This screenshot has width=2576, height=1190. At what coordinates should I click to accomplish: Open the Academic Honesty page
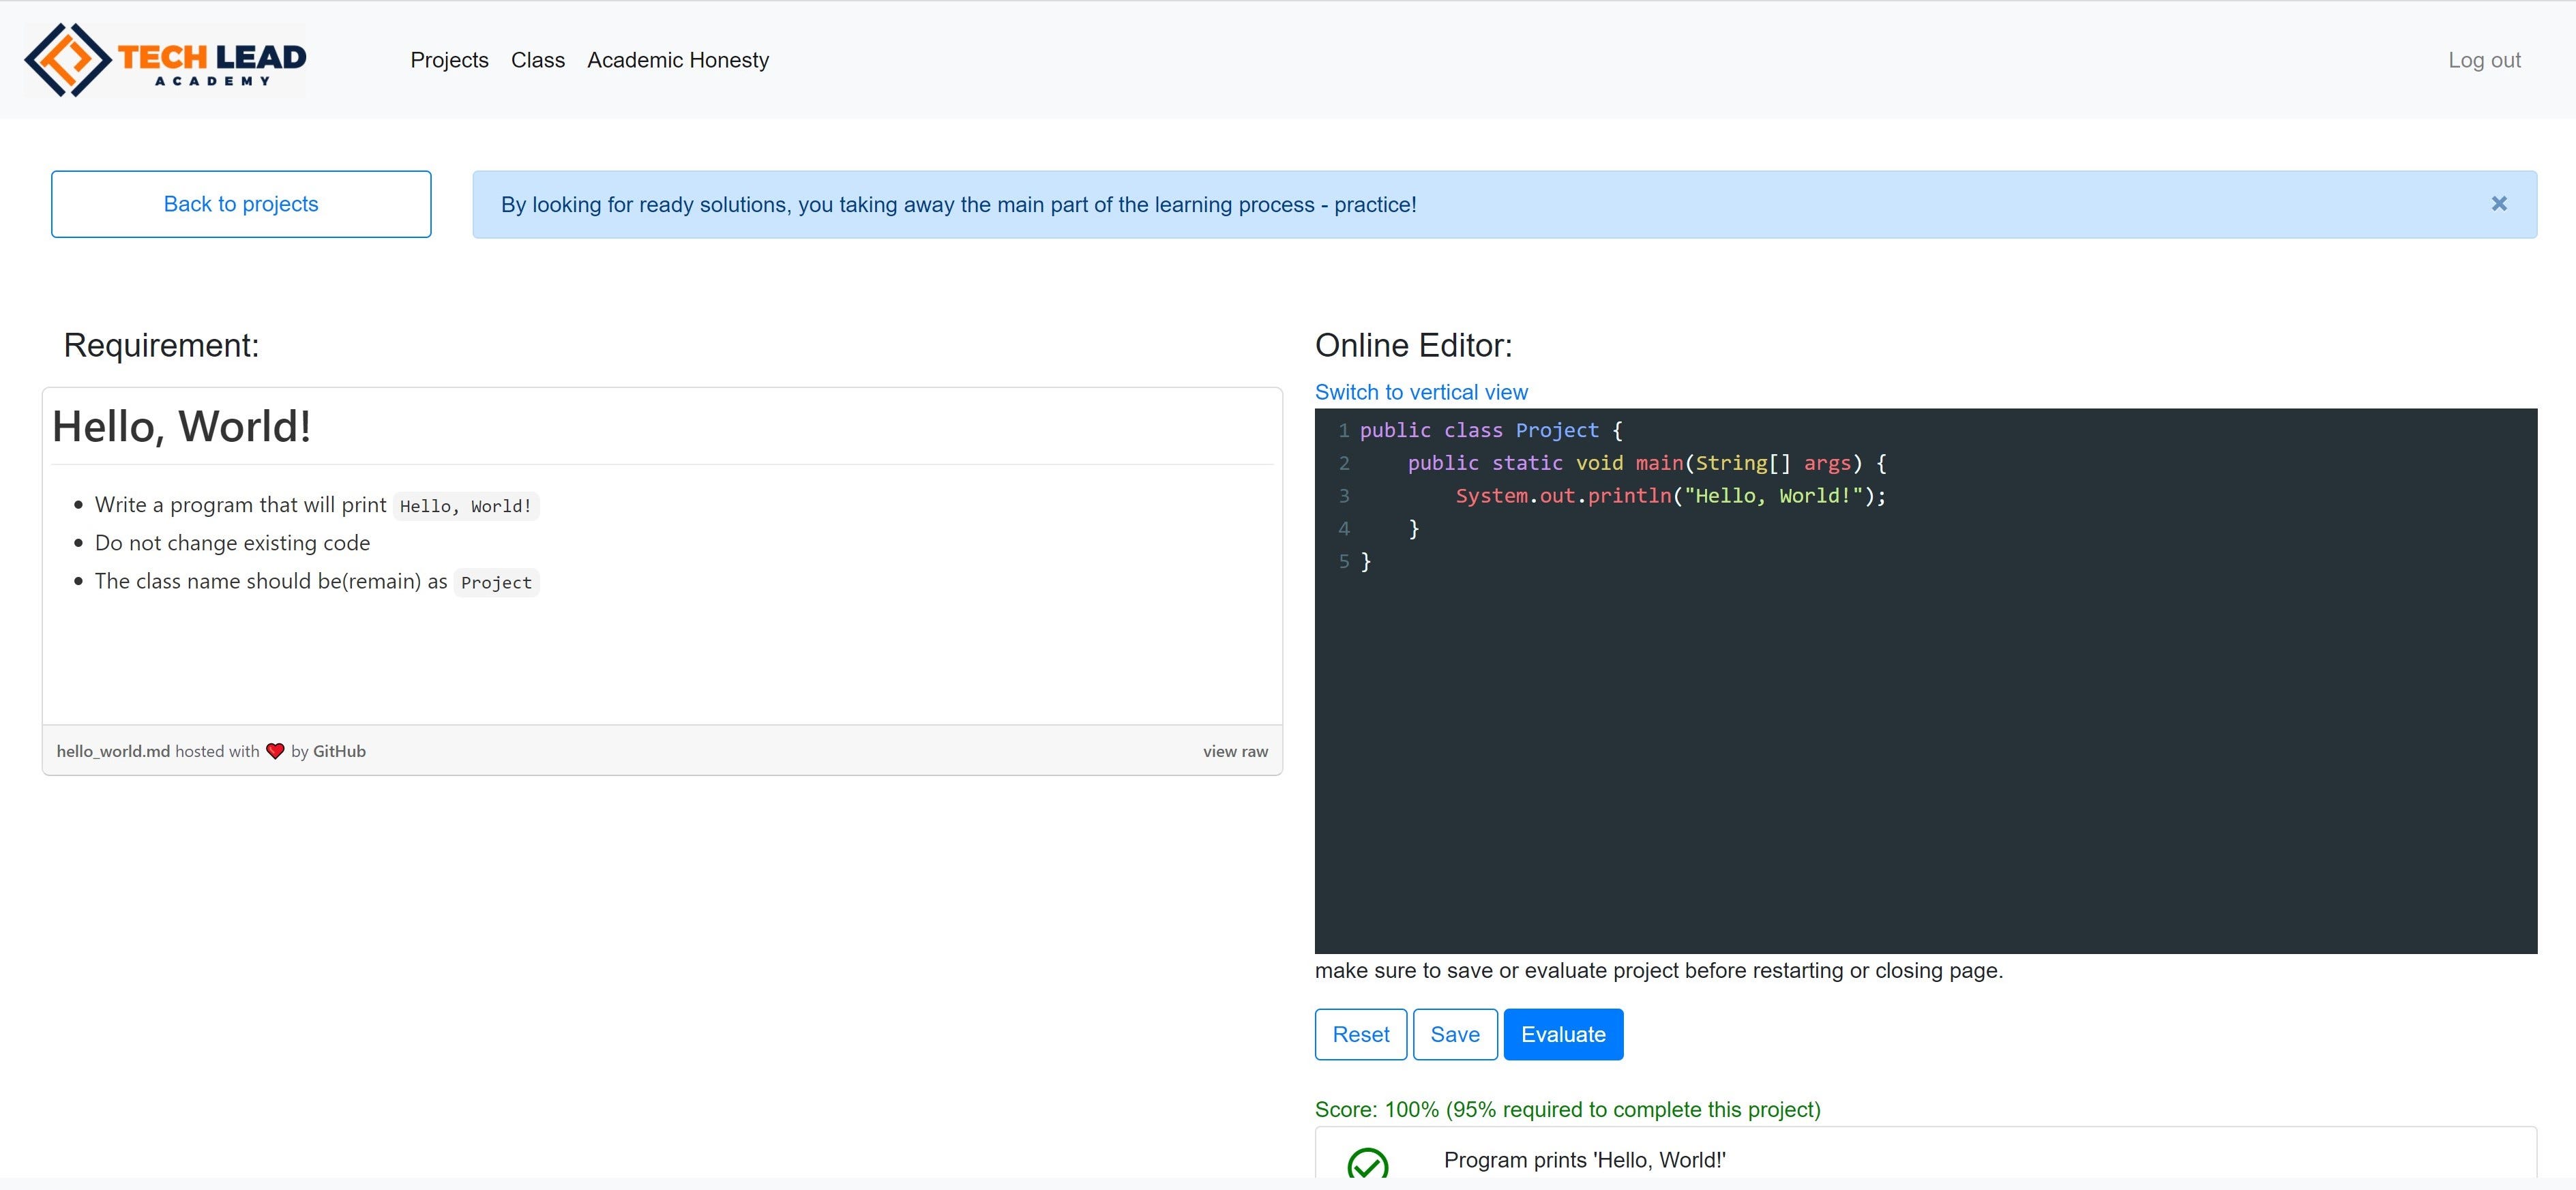677,60
